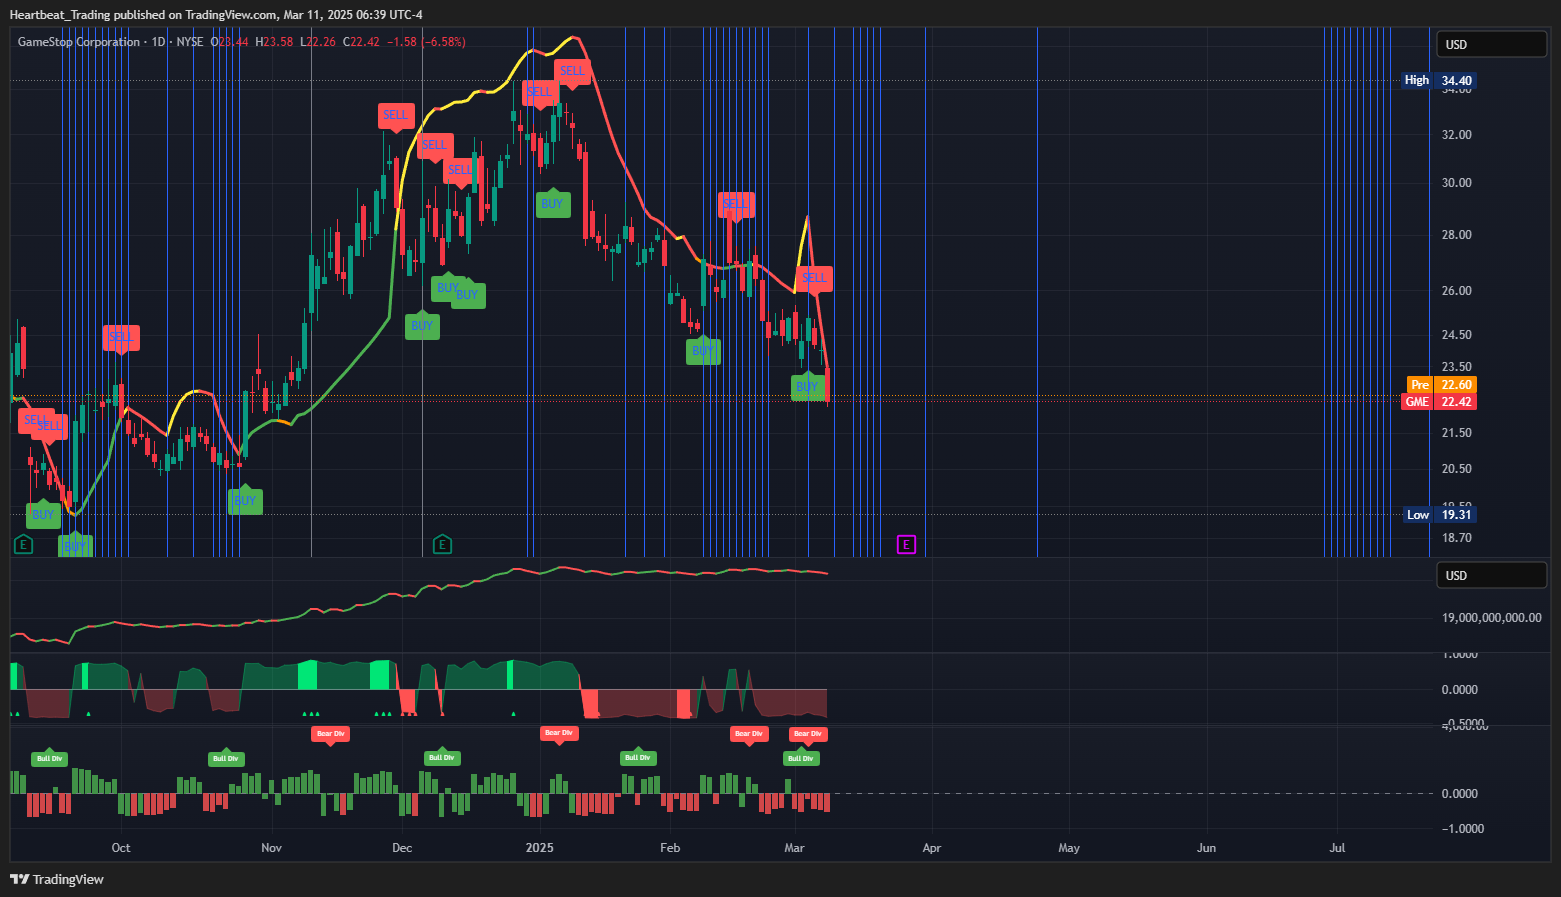Click the Pre 22.60 pre-market price label
The image size is (1561, 897).
[x=1441, y=385]
